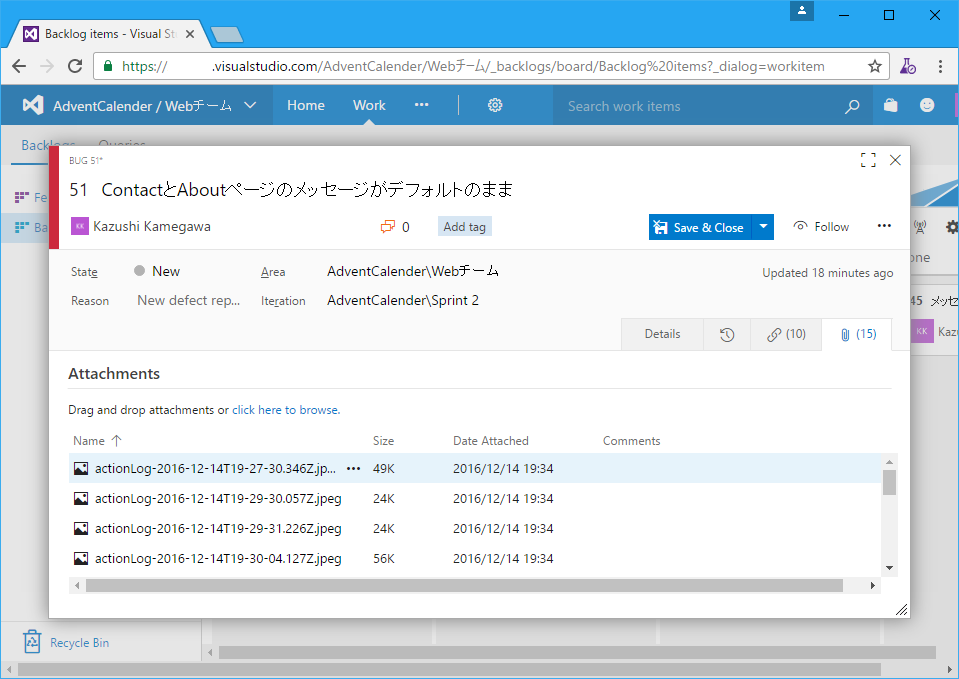
Task: Click the search magnifier icon
Action: coord(851,106)
